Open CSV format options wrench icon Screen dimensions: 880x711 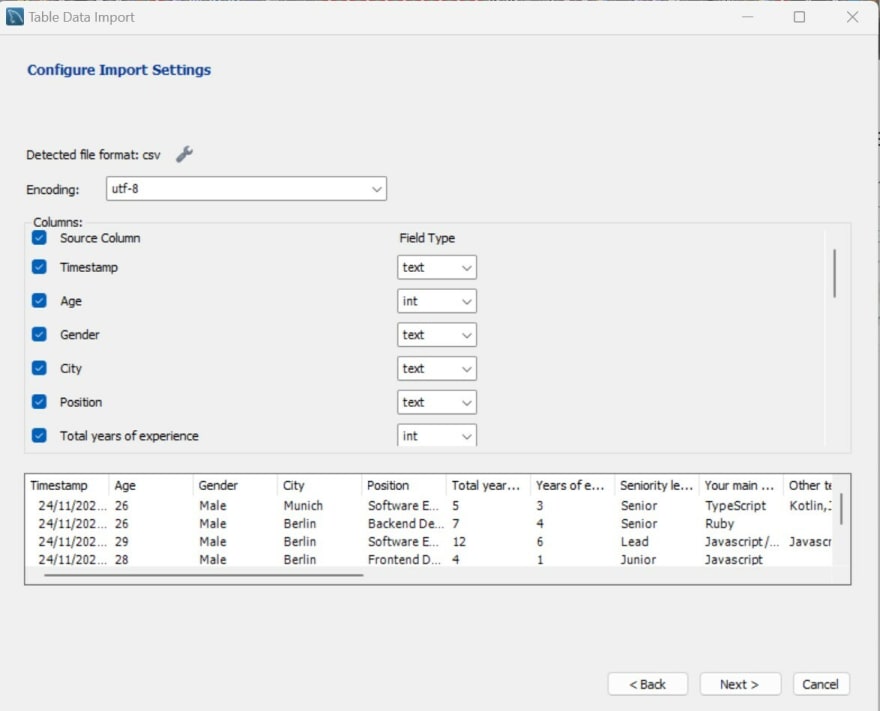pyautogui.click(x=184, y=154)
